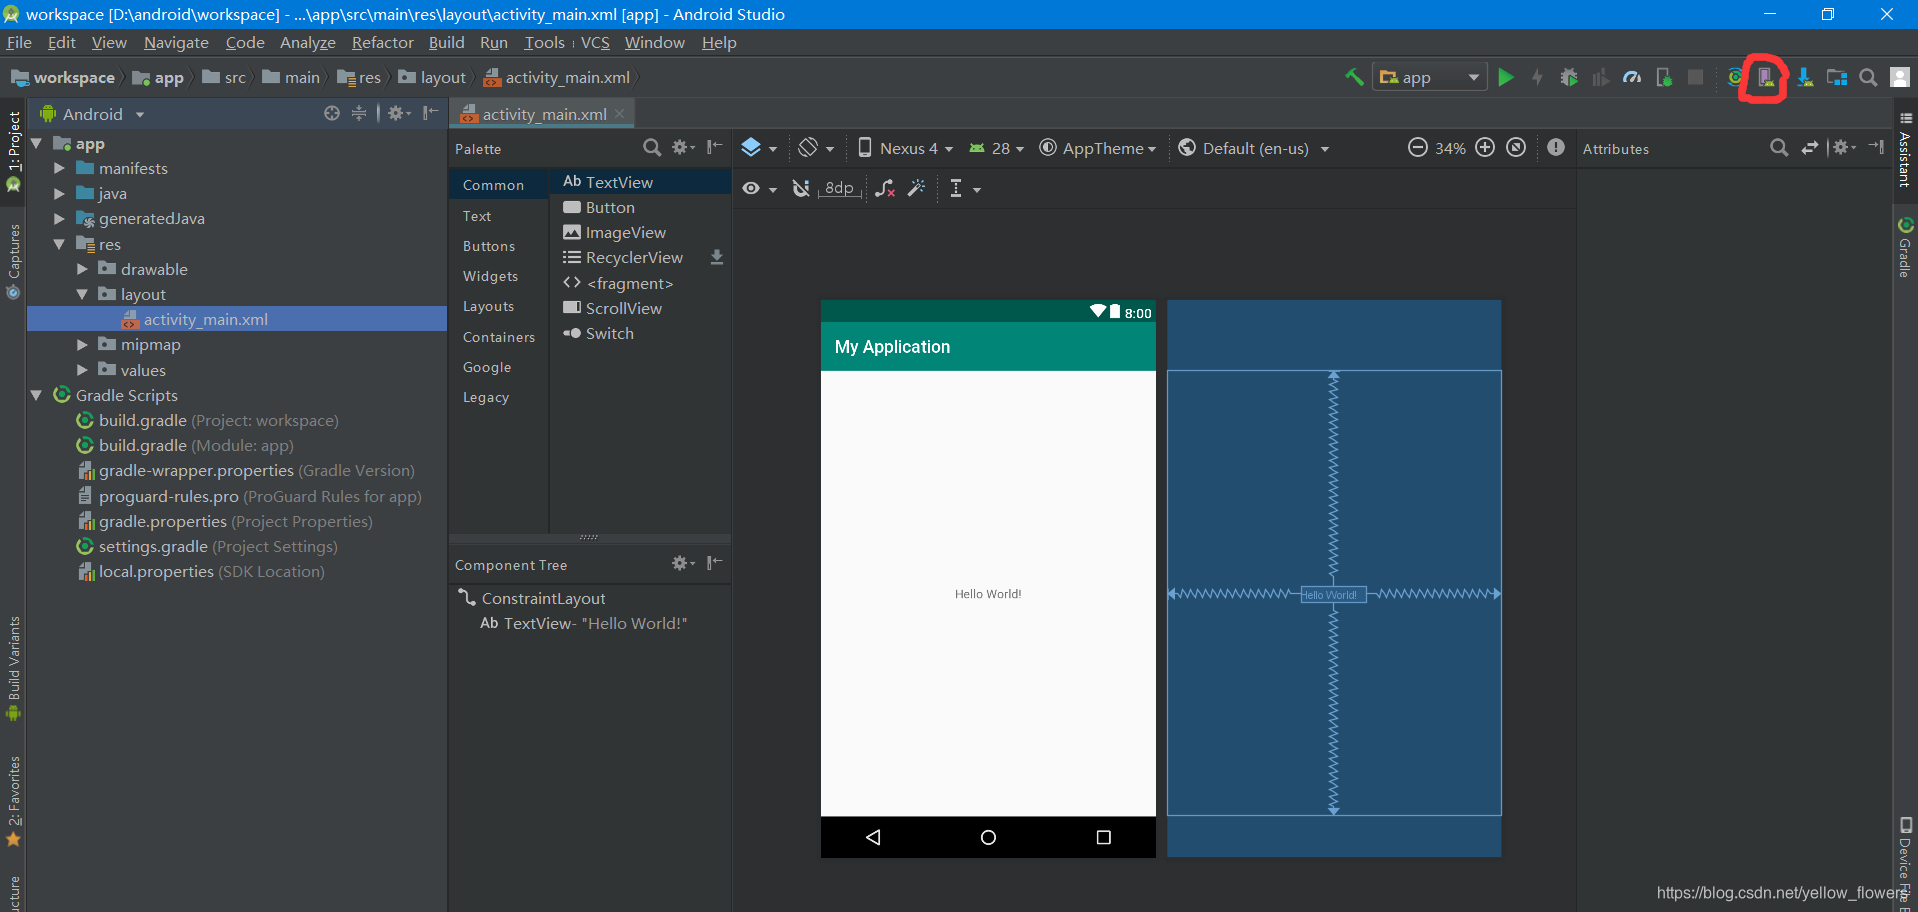Select the Layouts palette category

[x=488, y=306]
